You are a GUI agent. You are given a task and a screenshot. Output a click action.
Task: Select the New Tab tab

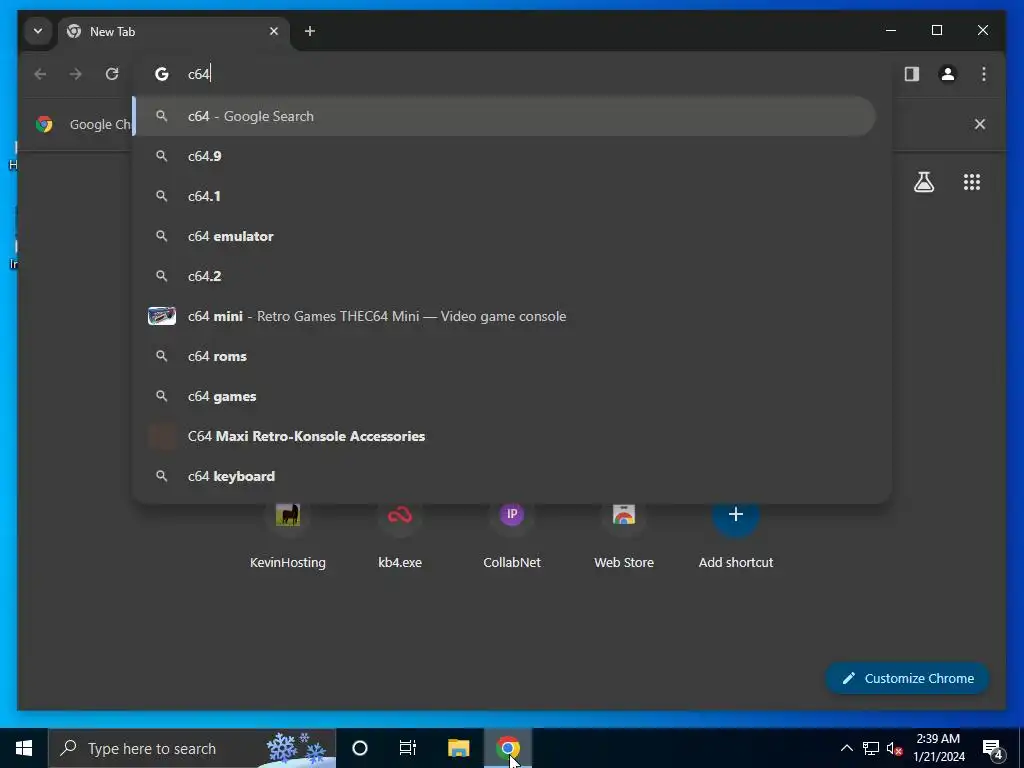pos(174,31)
